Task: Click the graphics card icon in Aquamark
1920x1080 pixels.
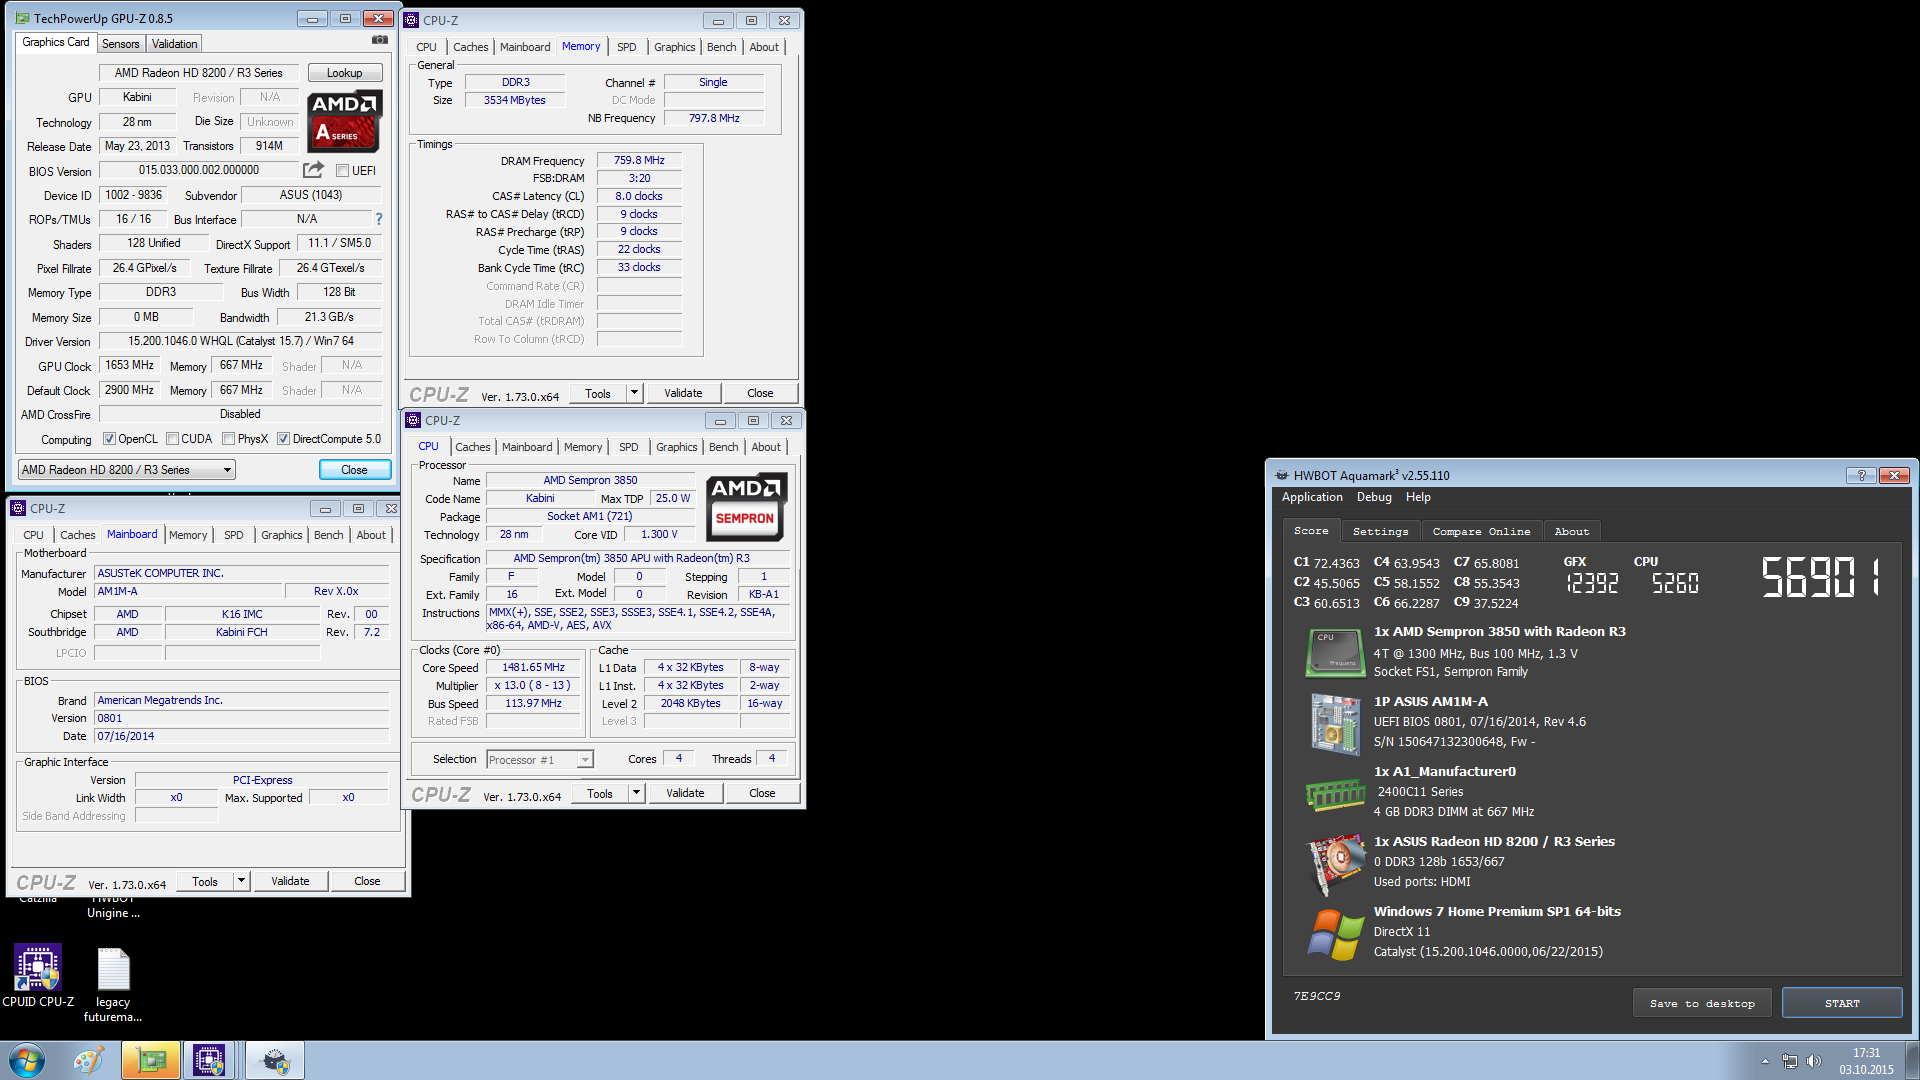Action: tap(1337, 863)
